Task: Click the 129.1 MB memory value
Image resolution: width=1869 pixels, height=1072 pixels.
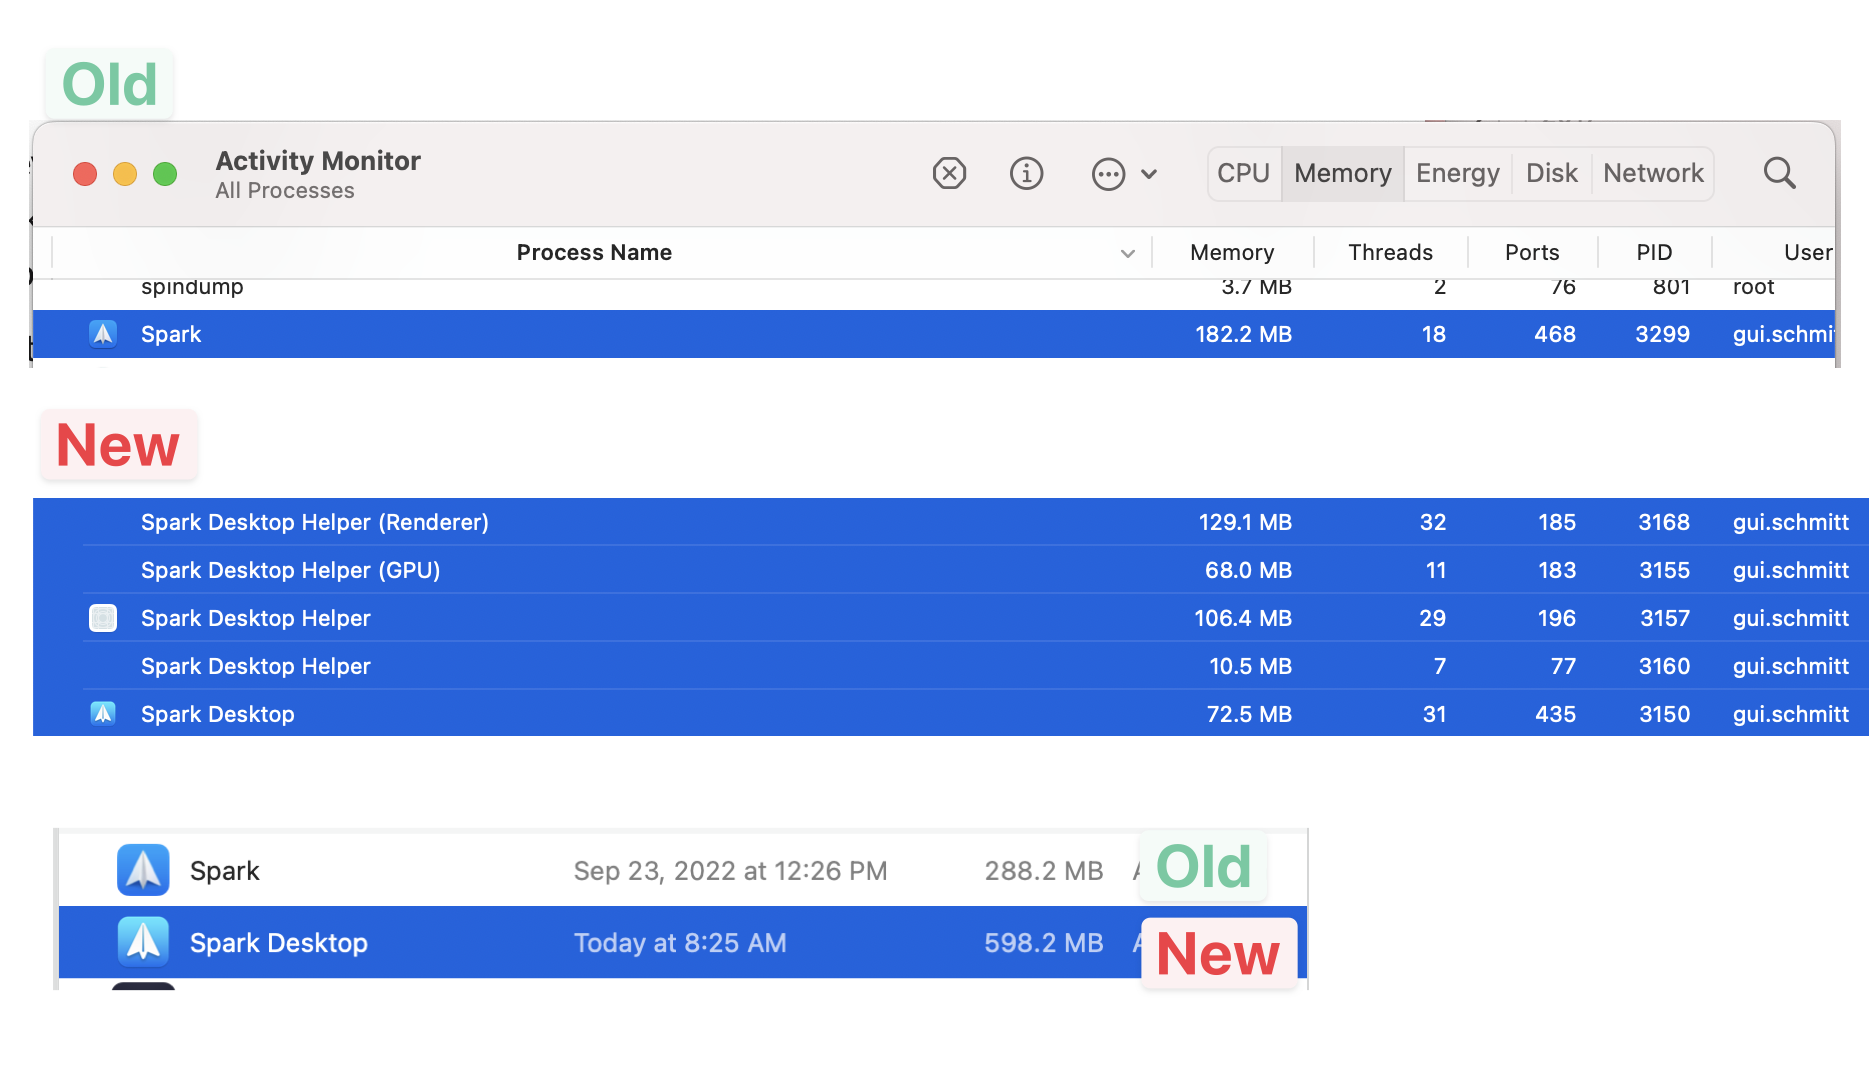Action: coord(1245,522)
